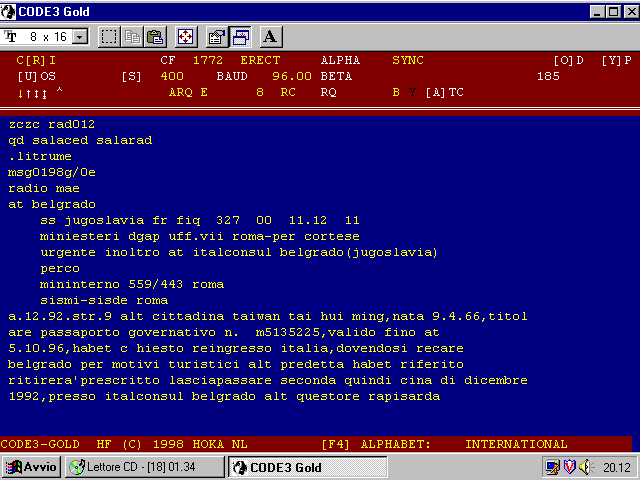The image size is (640, 480).
Task: Click the volume speaker tray icon
Action: tap(585, 467)
